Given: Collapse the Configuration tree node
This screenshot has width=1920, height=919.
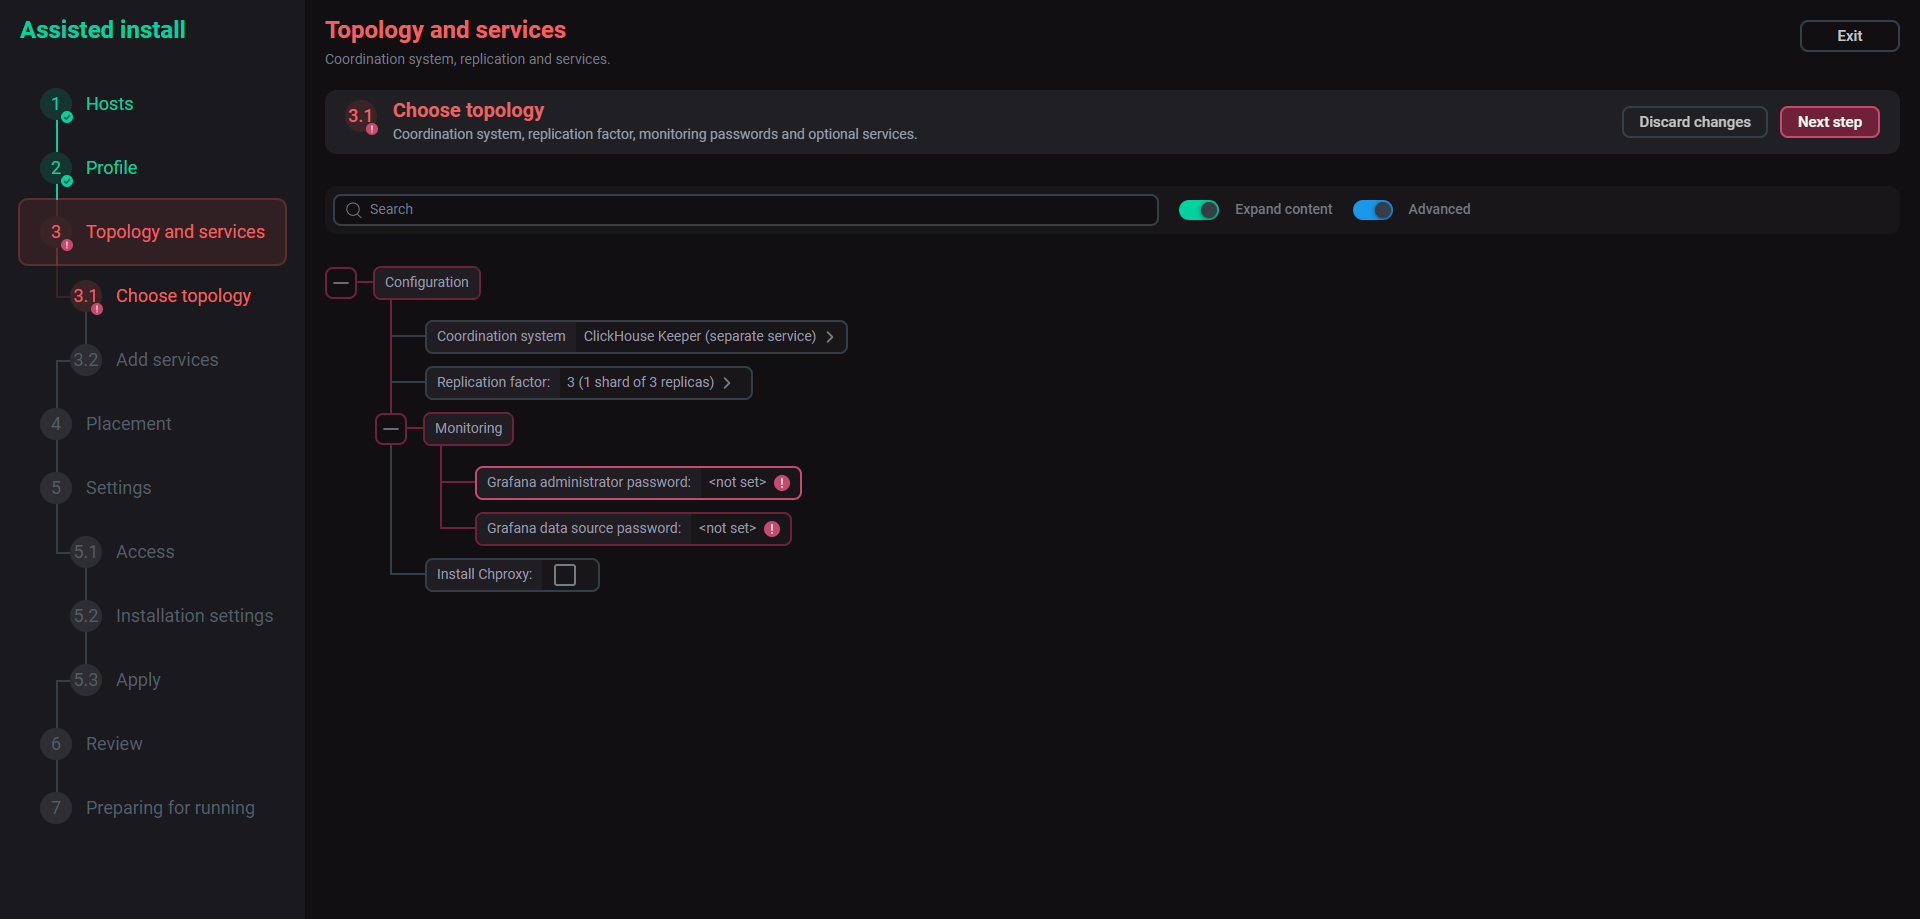Looking at the screenshot, I should [x=341, y=283].
